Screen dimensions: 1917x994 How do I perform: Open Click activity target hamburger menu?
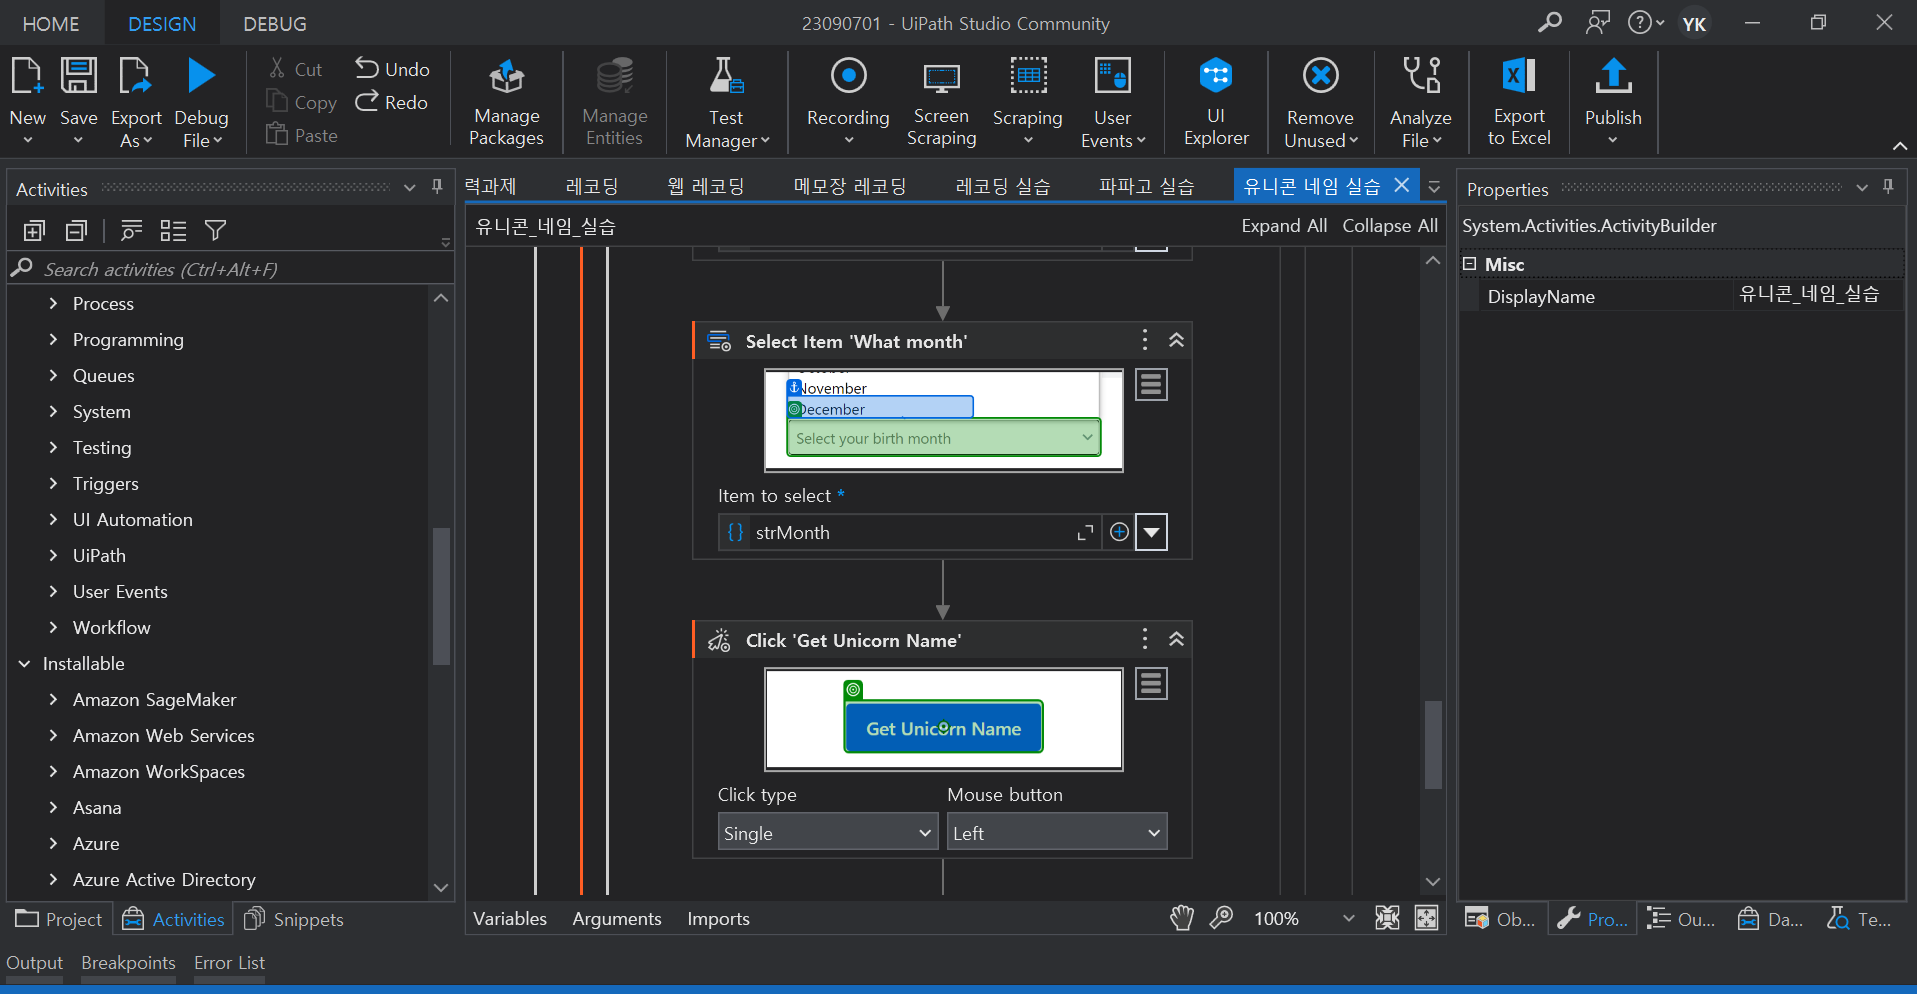[1151, 684]
